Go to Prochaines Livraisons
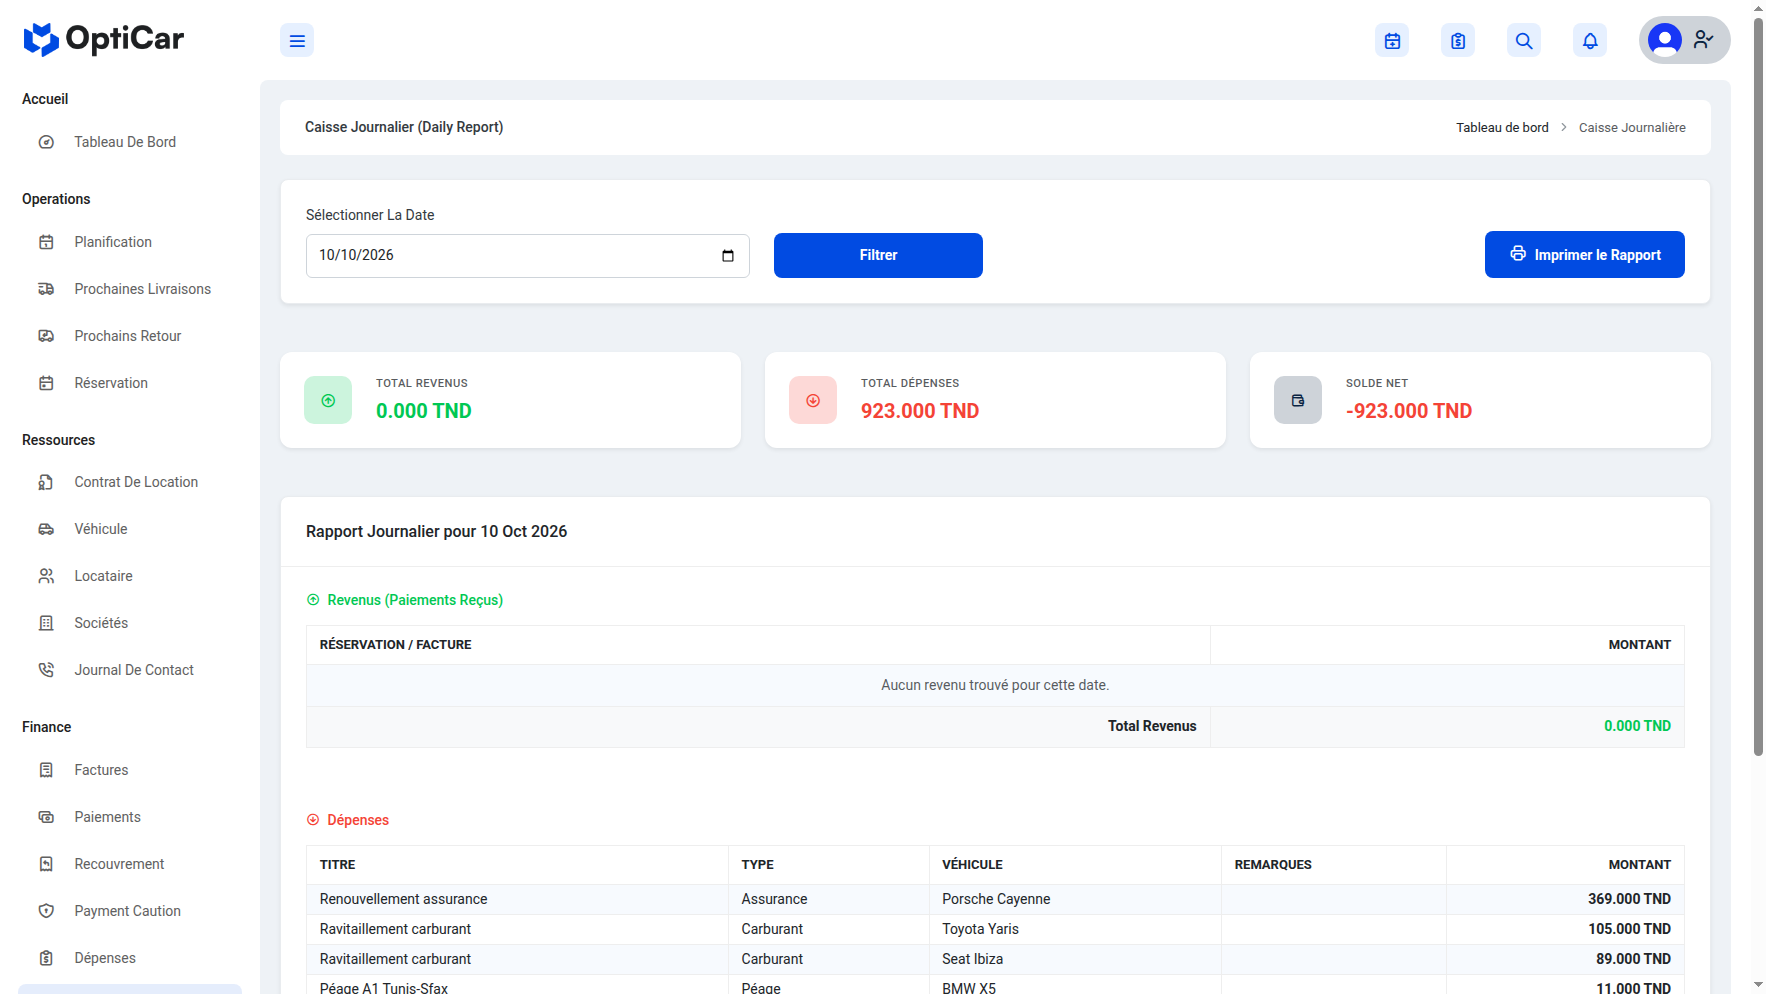 pyautogui.click(x=130, y=289)
